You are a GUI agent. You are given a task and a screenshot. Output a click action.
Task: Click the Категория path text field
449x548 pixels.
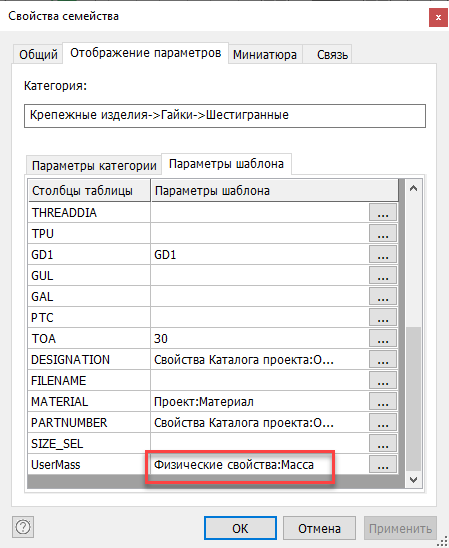tap(225, 116)
